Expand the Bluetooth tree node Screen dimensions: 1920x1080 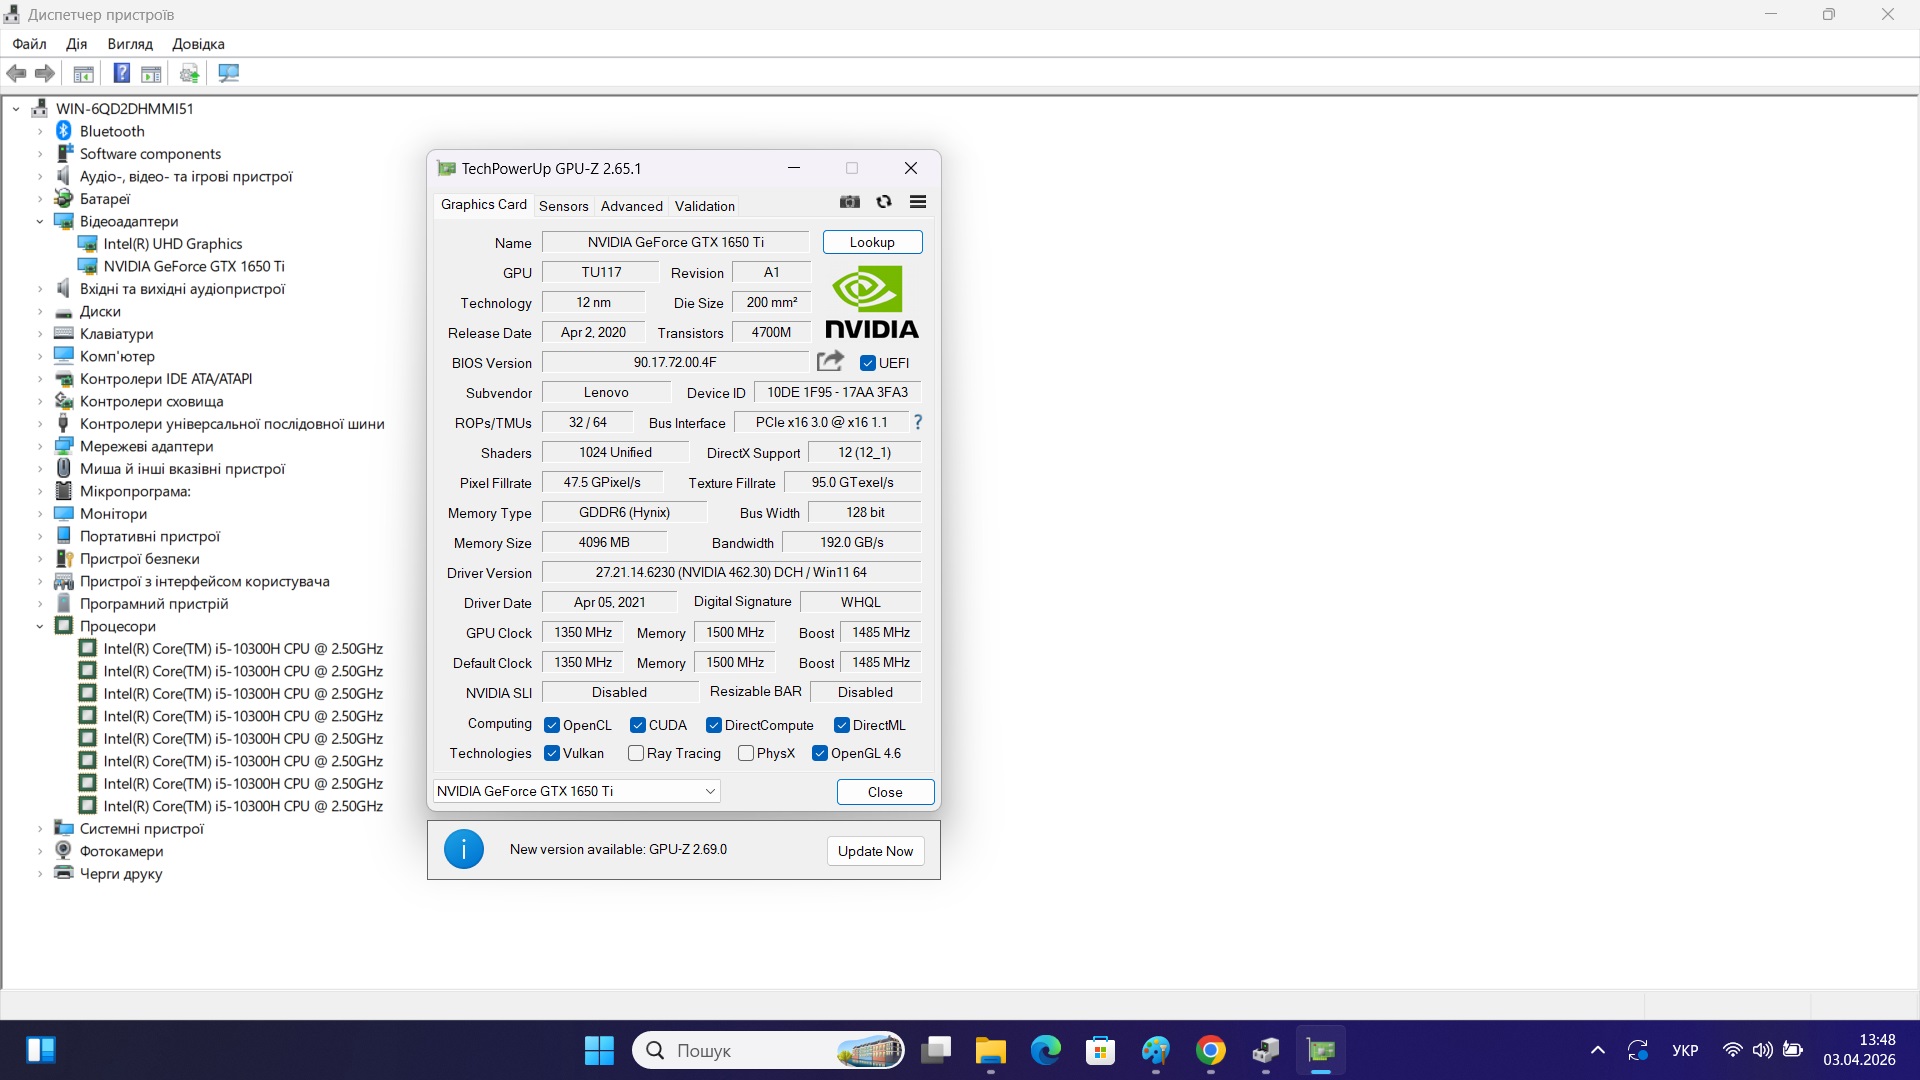(x=40, y=131)
